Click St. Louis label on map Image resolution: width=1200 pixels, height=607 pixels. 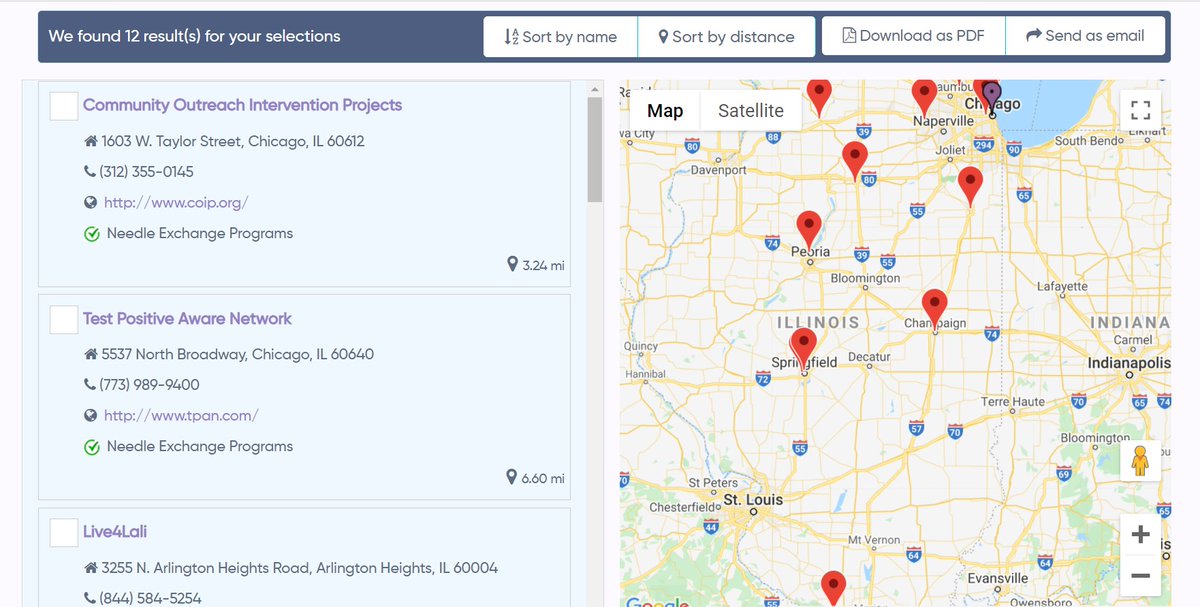(x=754, y=499)
